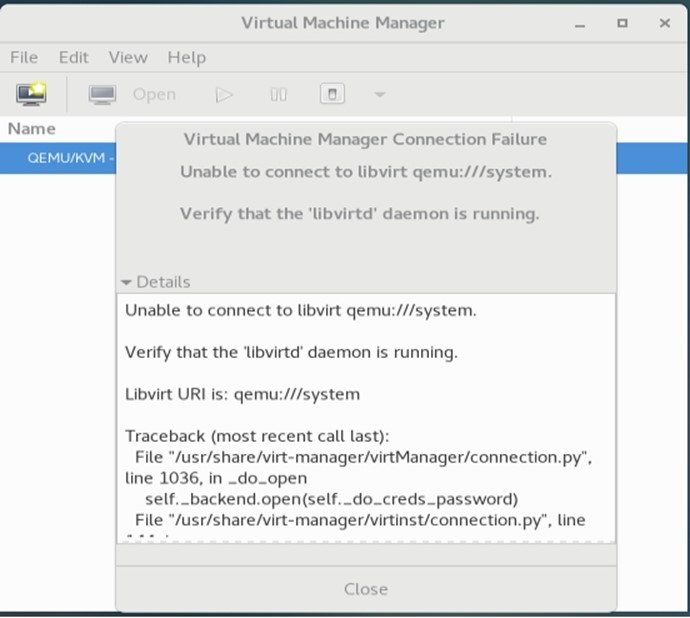Close the Virtual Machine Manager window
The width and height of the screenshot is (690, 618).
[661, 22]
